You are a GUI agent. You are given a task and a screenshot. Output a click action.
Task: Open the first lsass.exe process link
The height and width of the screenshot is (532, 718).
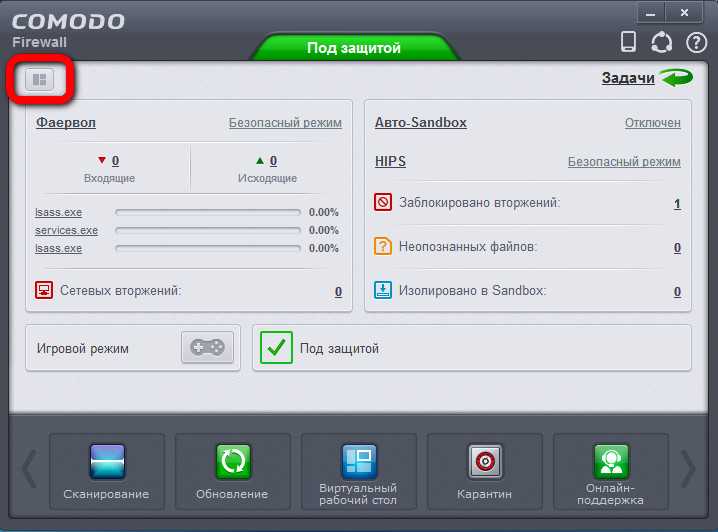[59, 212]
